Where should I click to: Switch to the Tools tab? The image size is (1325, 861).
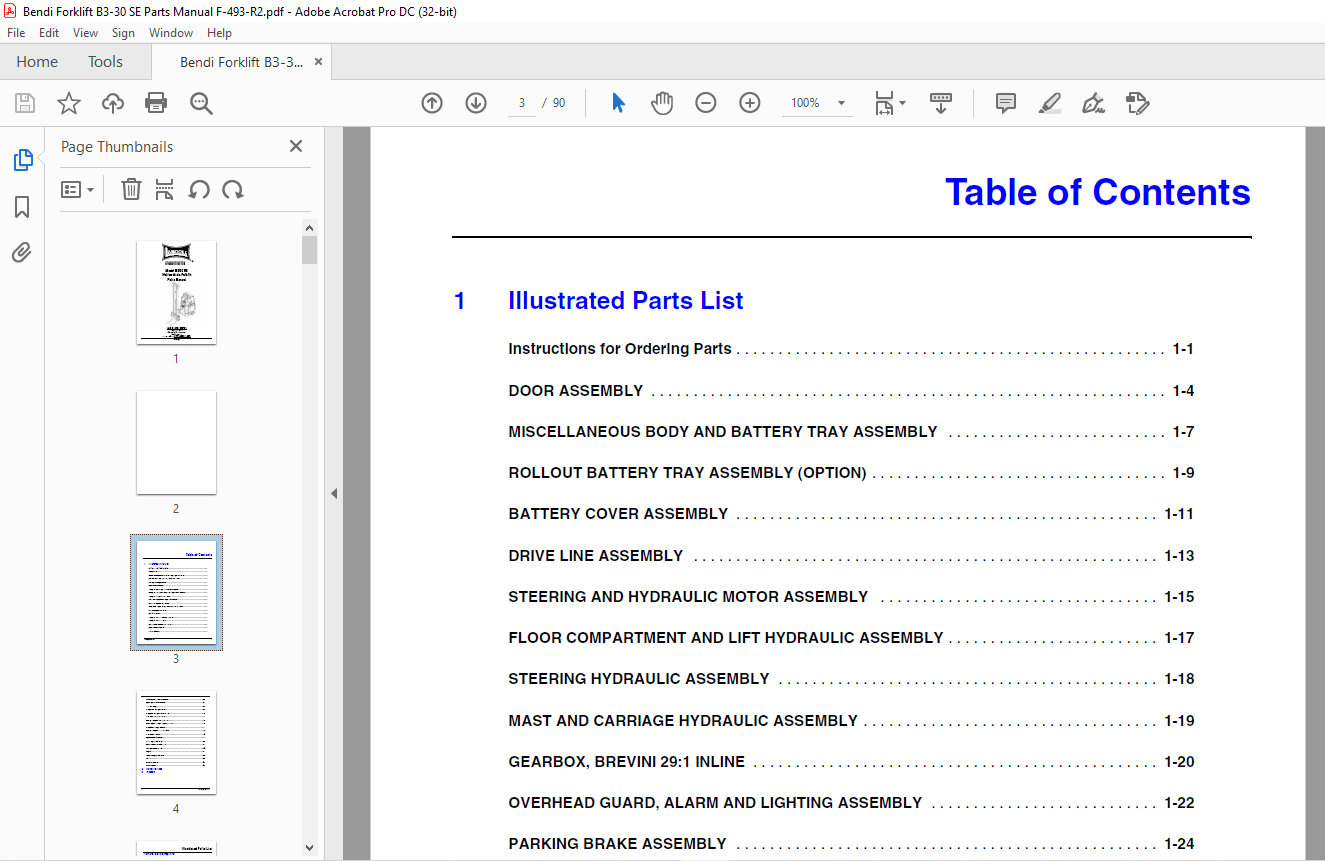pos(105,62)
